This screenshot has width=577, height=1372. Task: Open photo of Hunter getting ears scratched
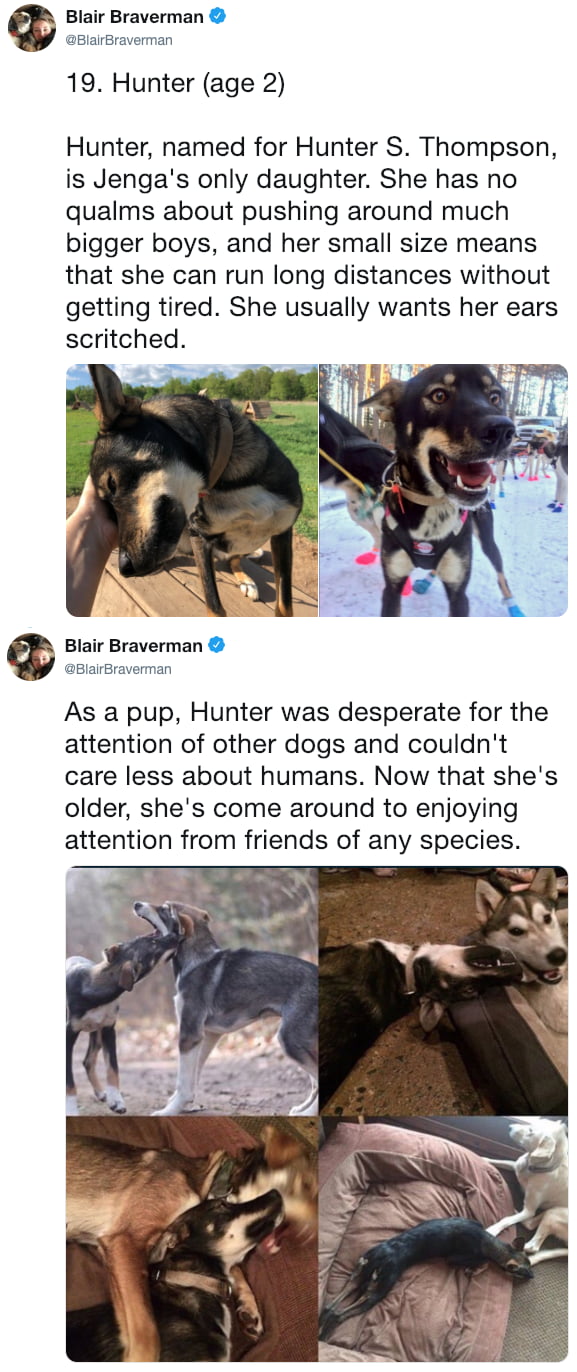192,490
